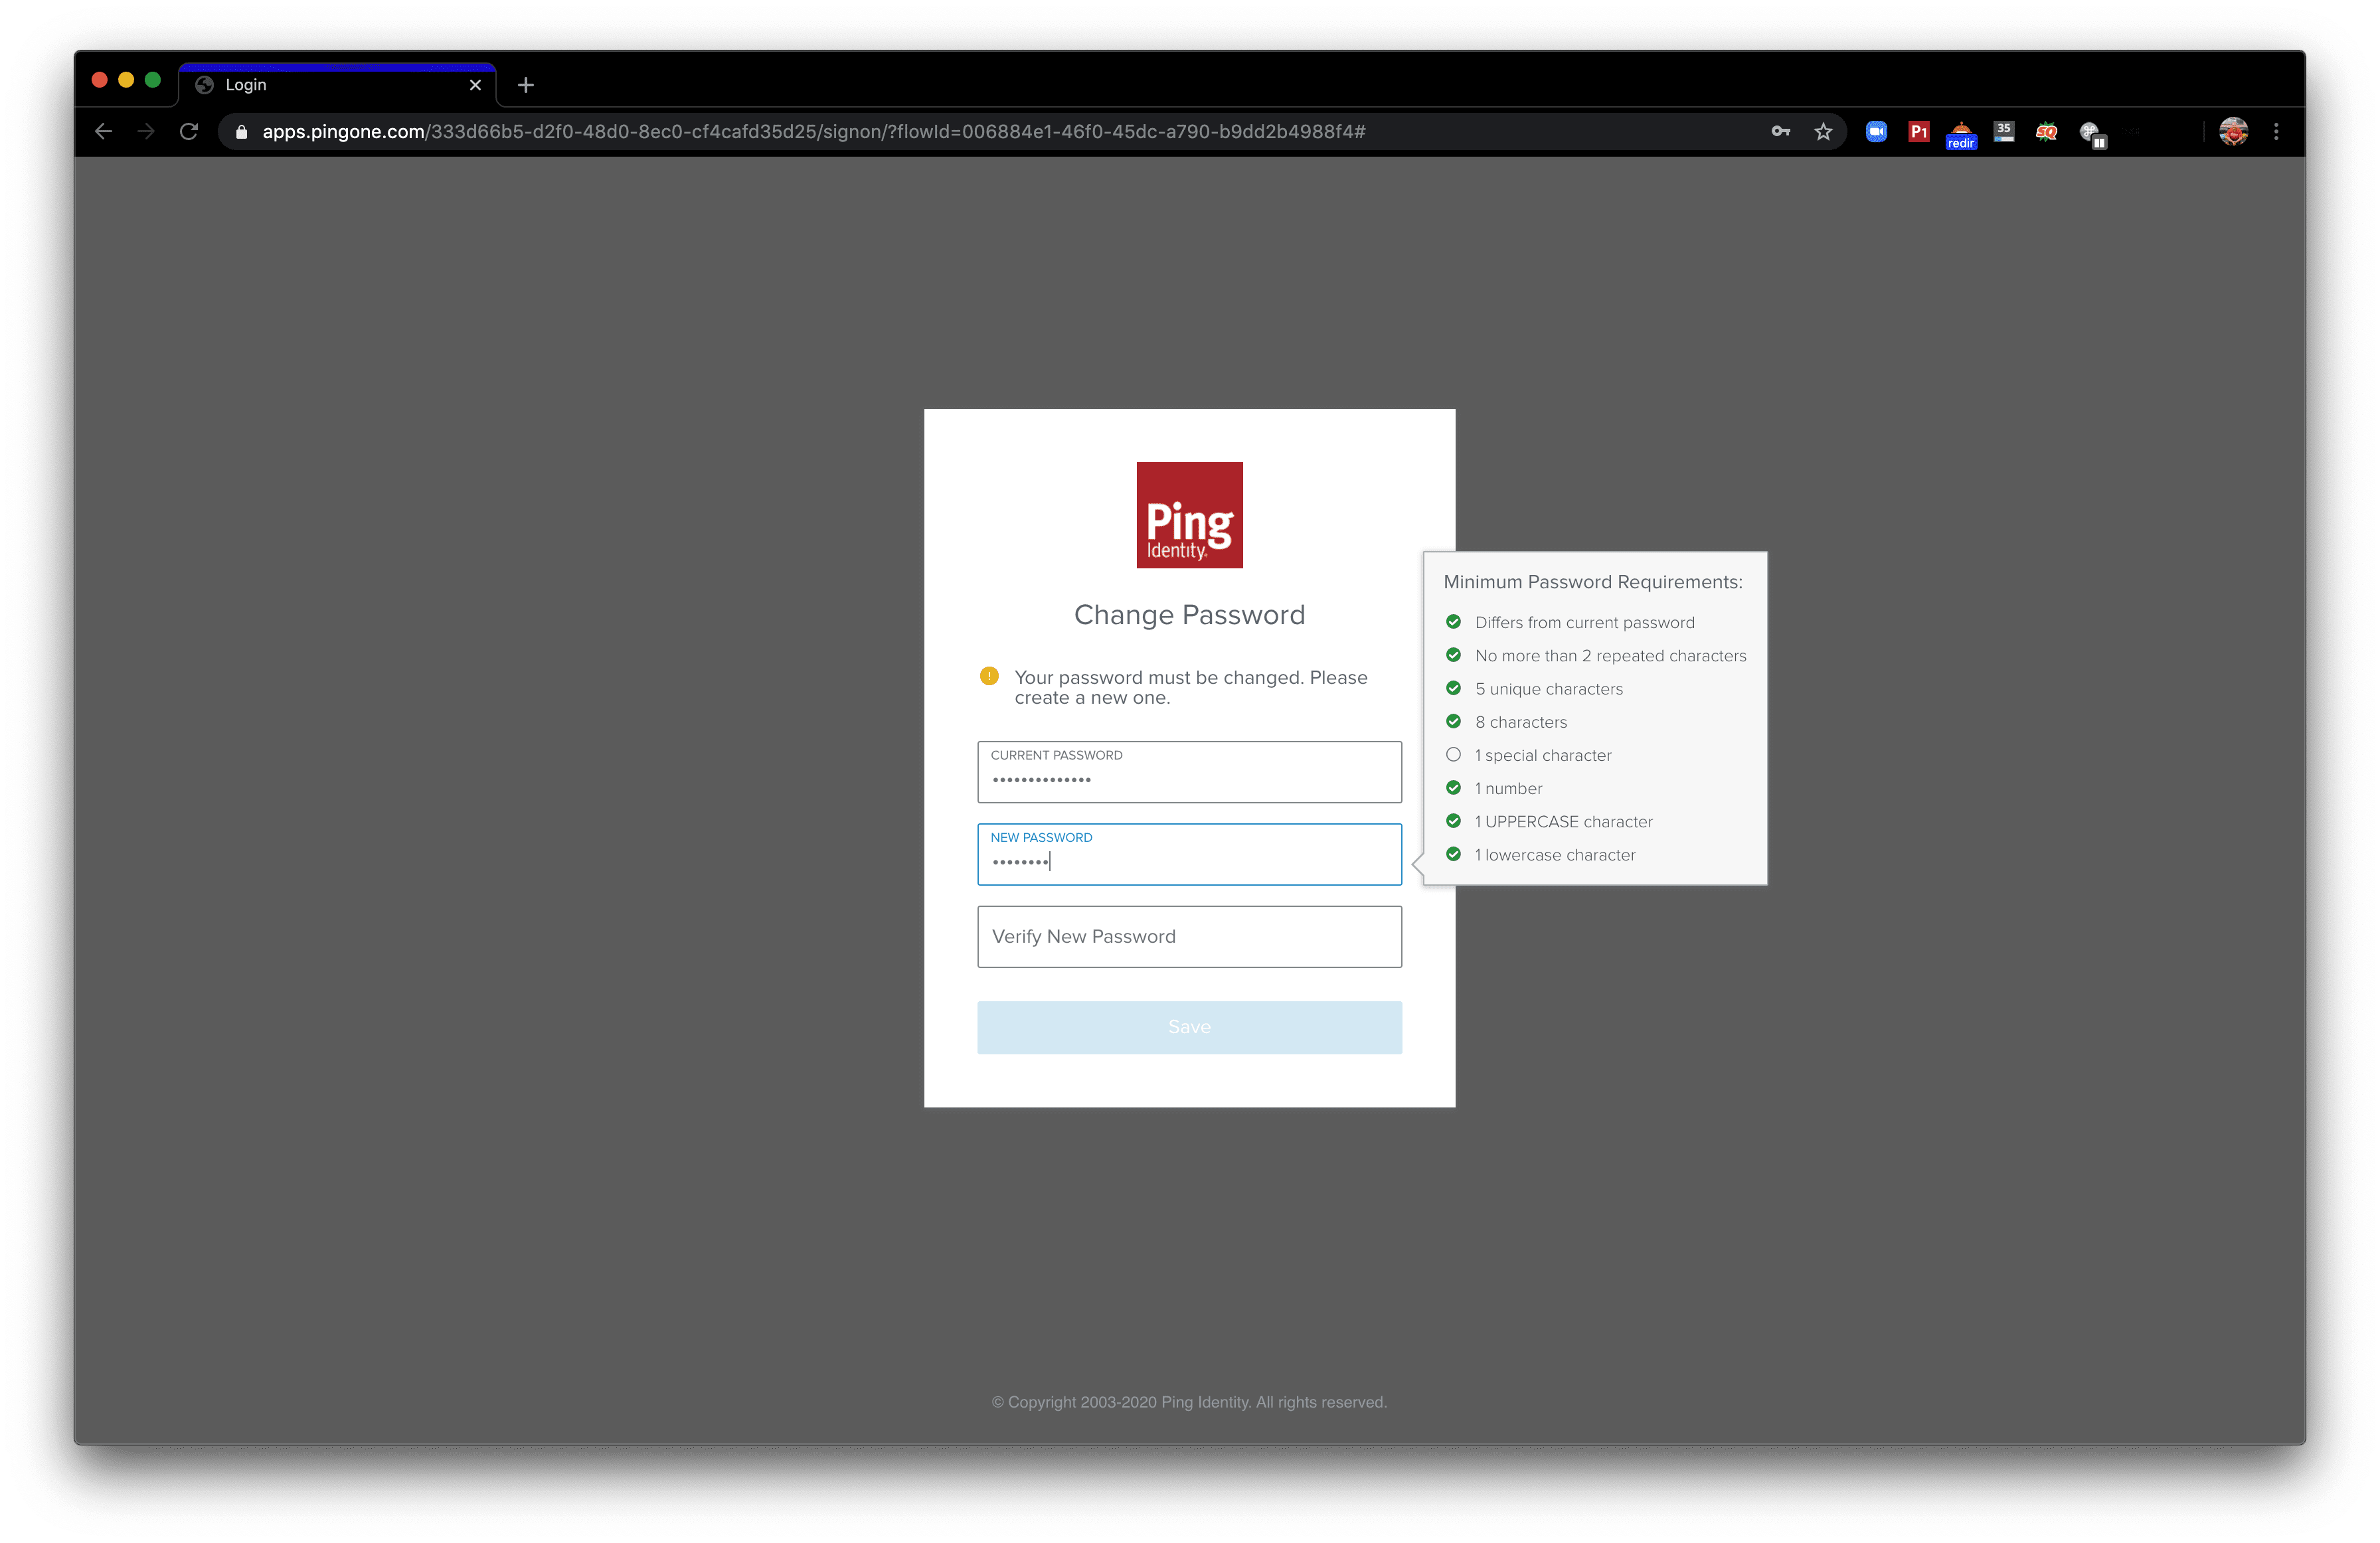The width and height of the screenshot is (2380, 1543).
Task: Close the Login tab
Action: [x=475, y=85]
